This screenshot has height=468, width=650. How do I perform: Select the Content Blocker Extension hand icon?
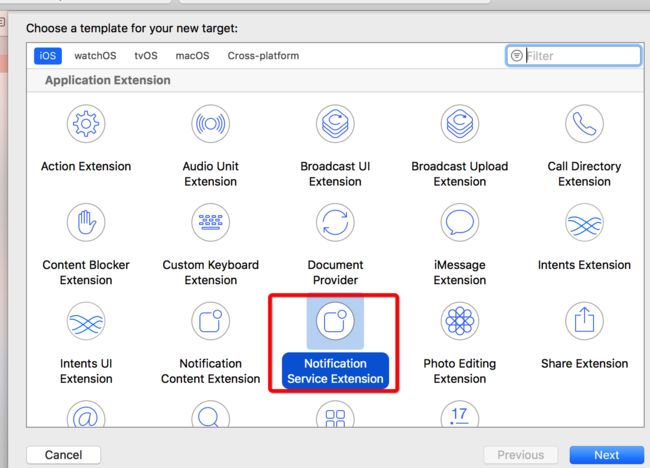coord(86,222)
